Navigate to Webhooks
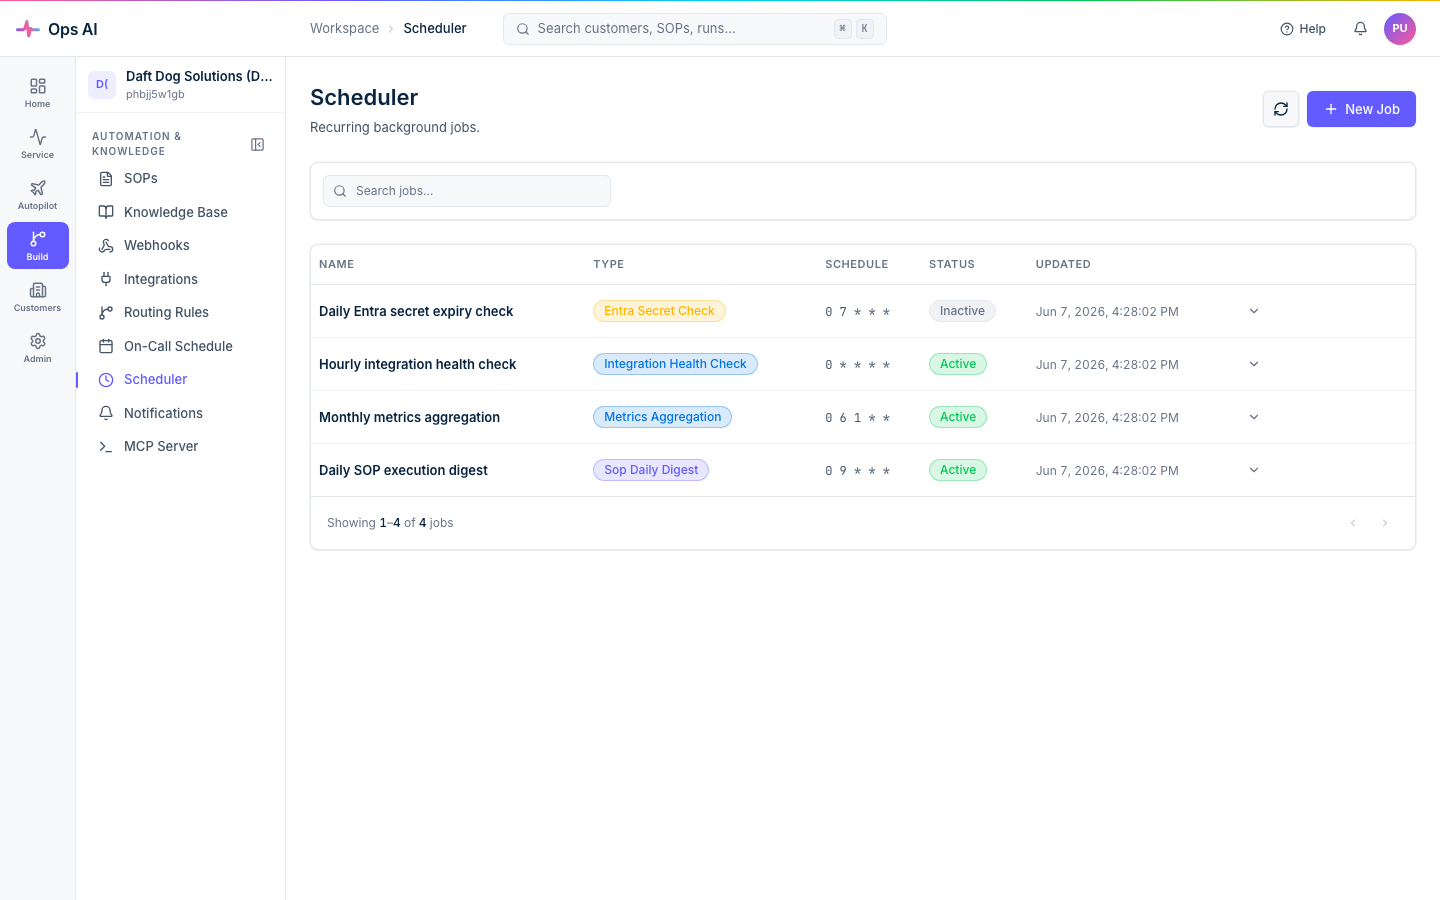 click(180, 246)
